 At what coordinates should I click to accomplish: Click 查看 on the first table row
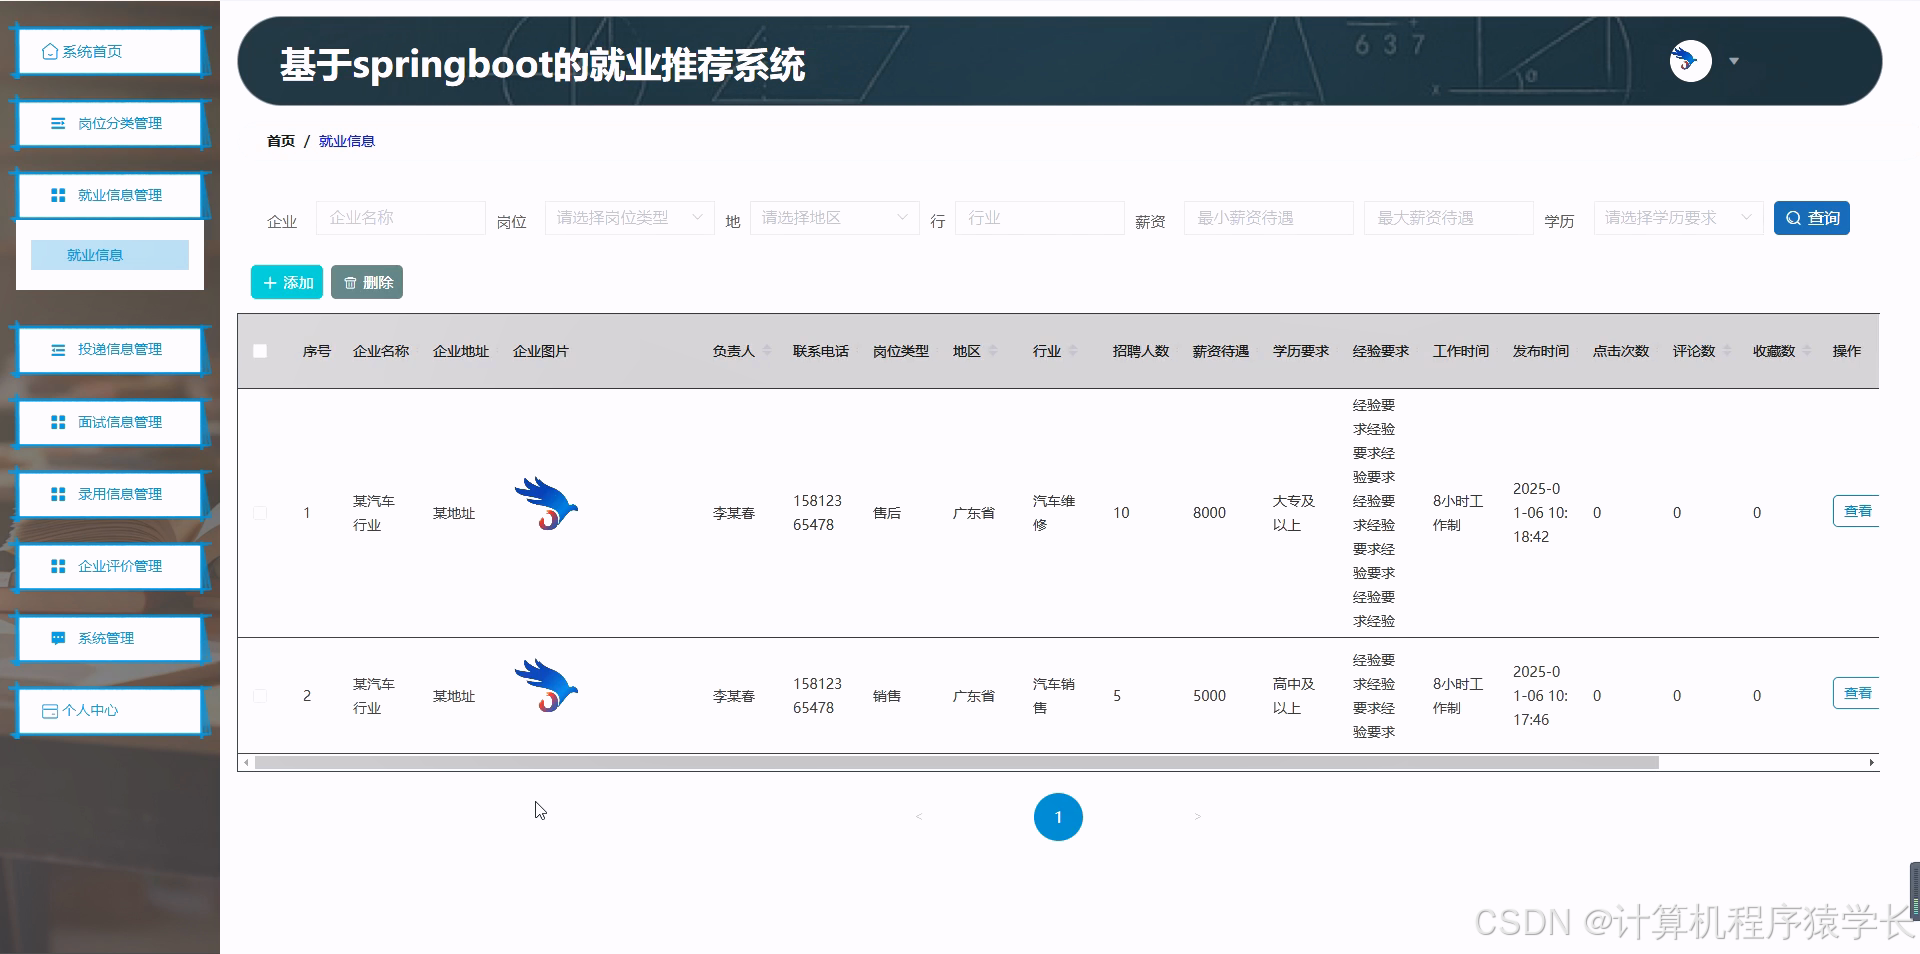click(1857, 511)
